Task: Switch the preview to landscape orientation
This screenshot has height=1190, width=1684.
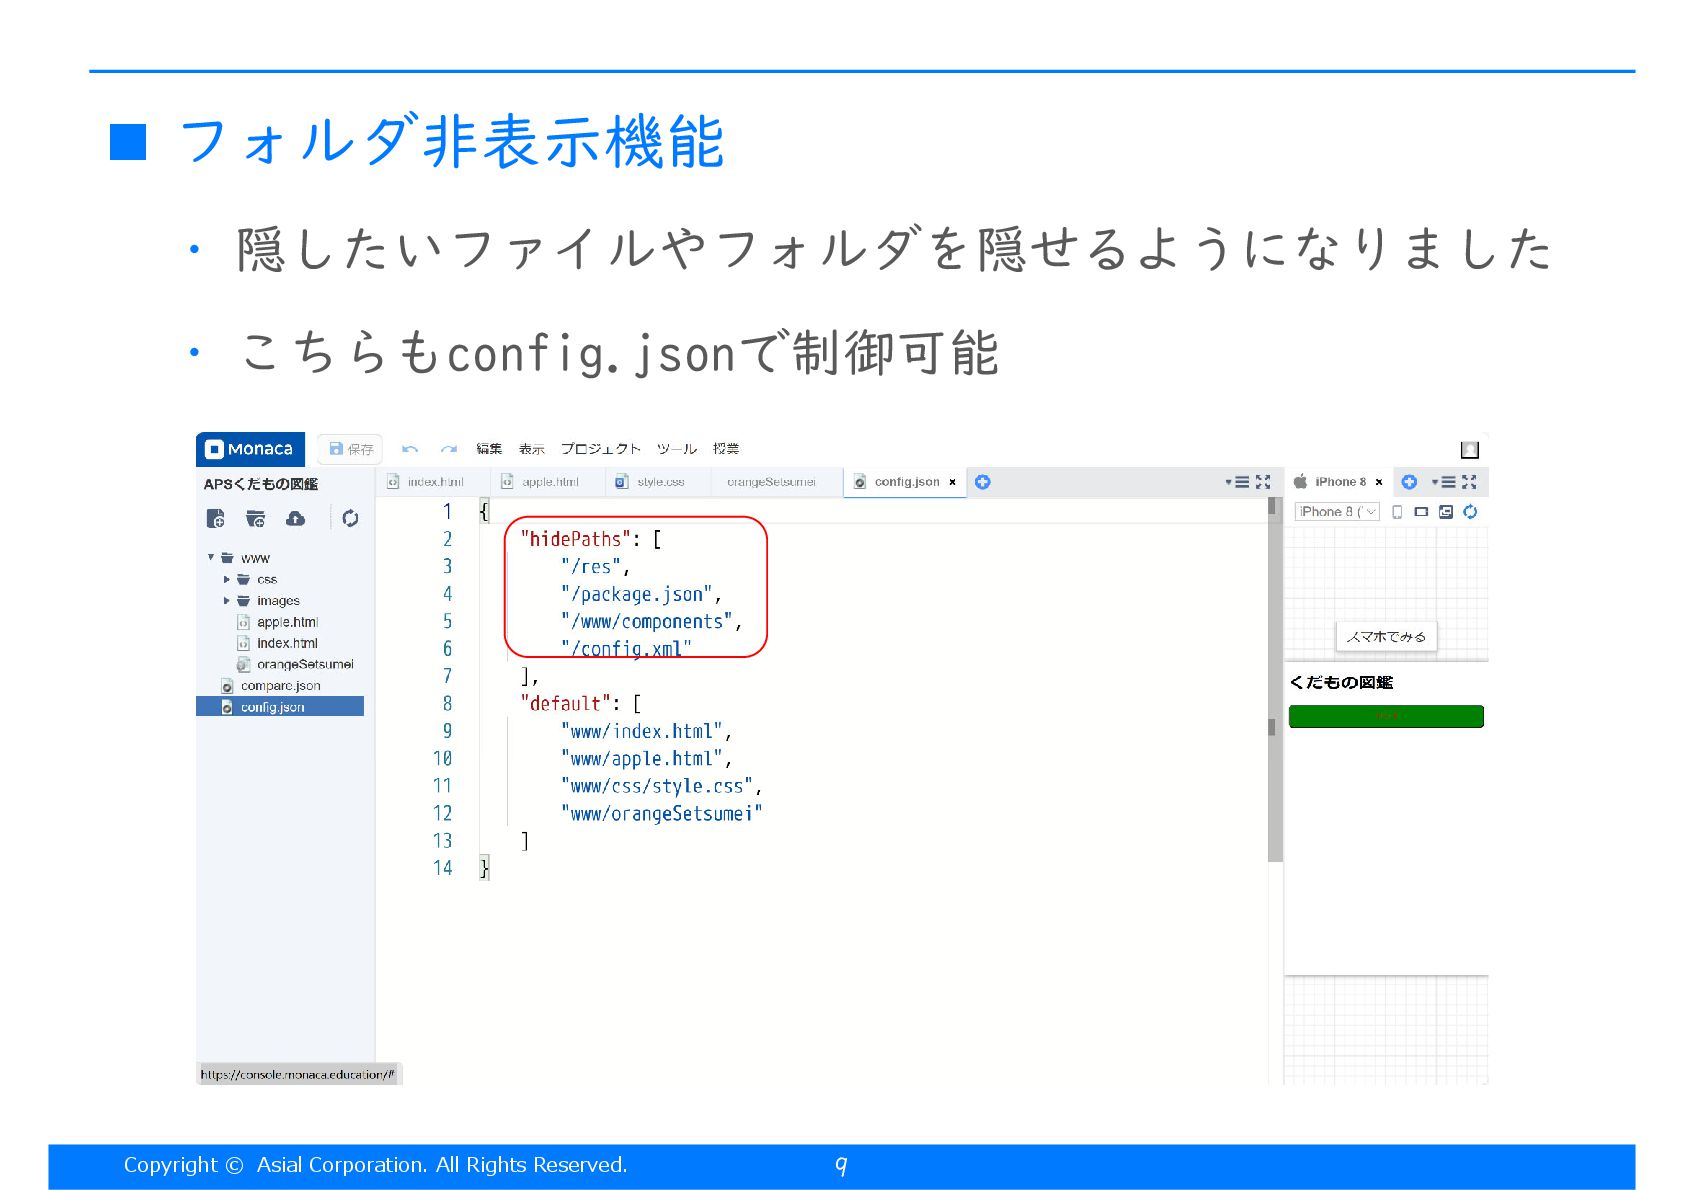Action: coord(1421,512)
